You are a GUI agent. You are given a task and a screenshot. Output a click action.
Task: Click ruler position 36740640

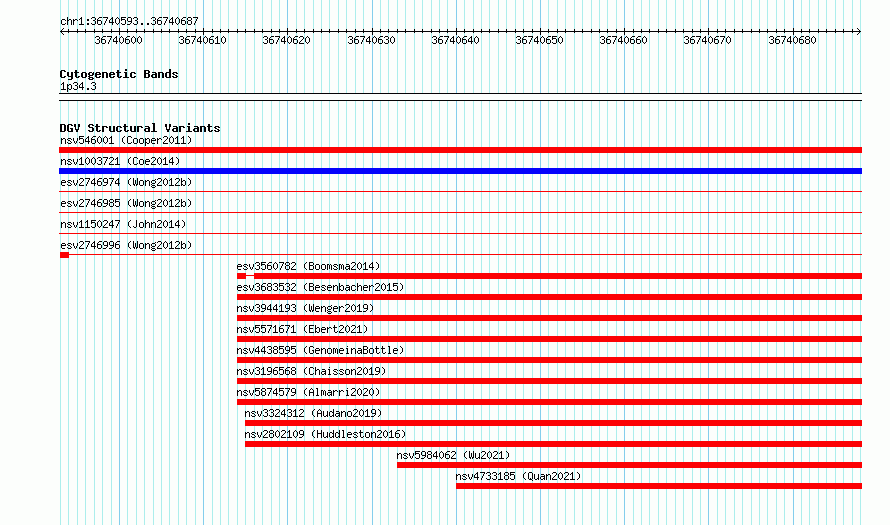click(x=455, y=40)
